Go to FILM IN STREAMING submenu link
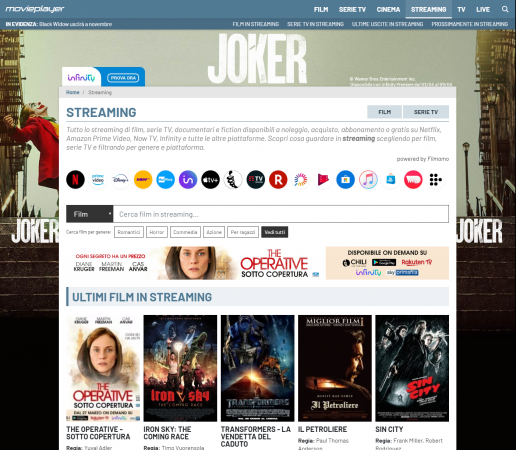The image size is (516, 450). (256, 24)
